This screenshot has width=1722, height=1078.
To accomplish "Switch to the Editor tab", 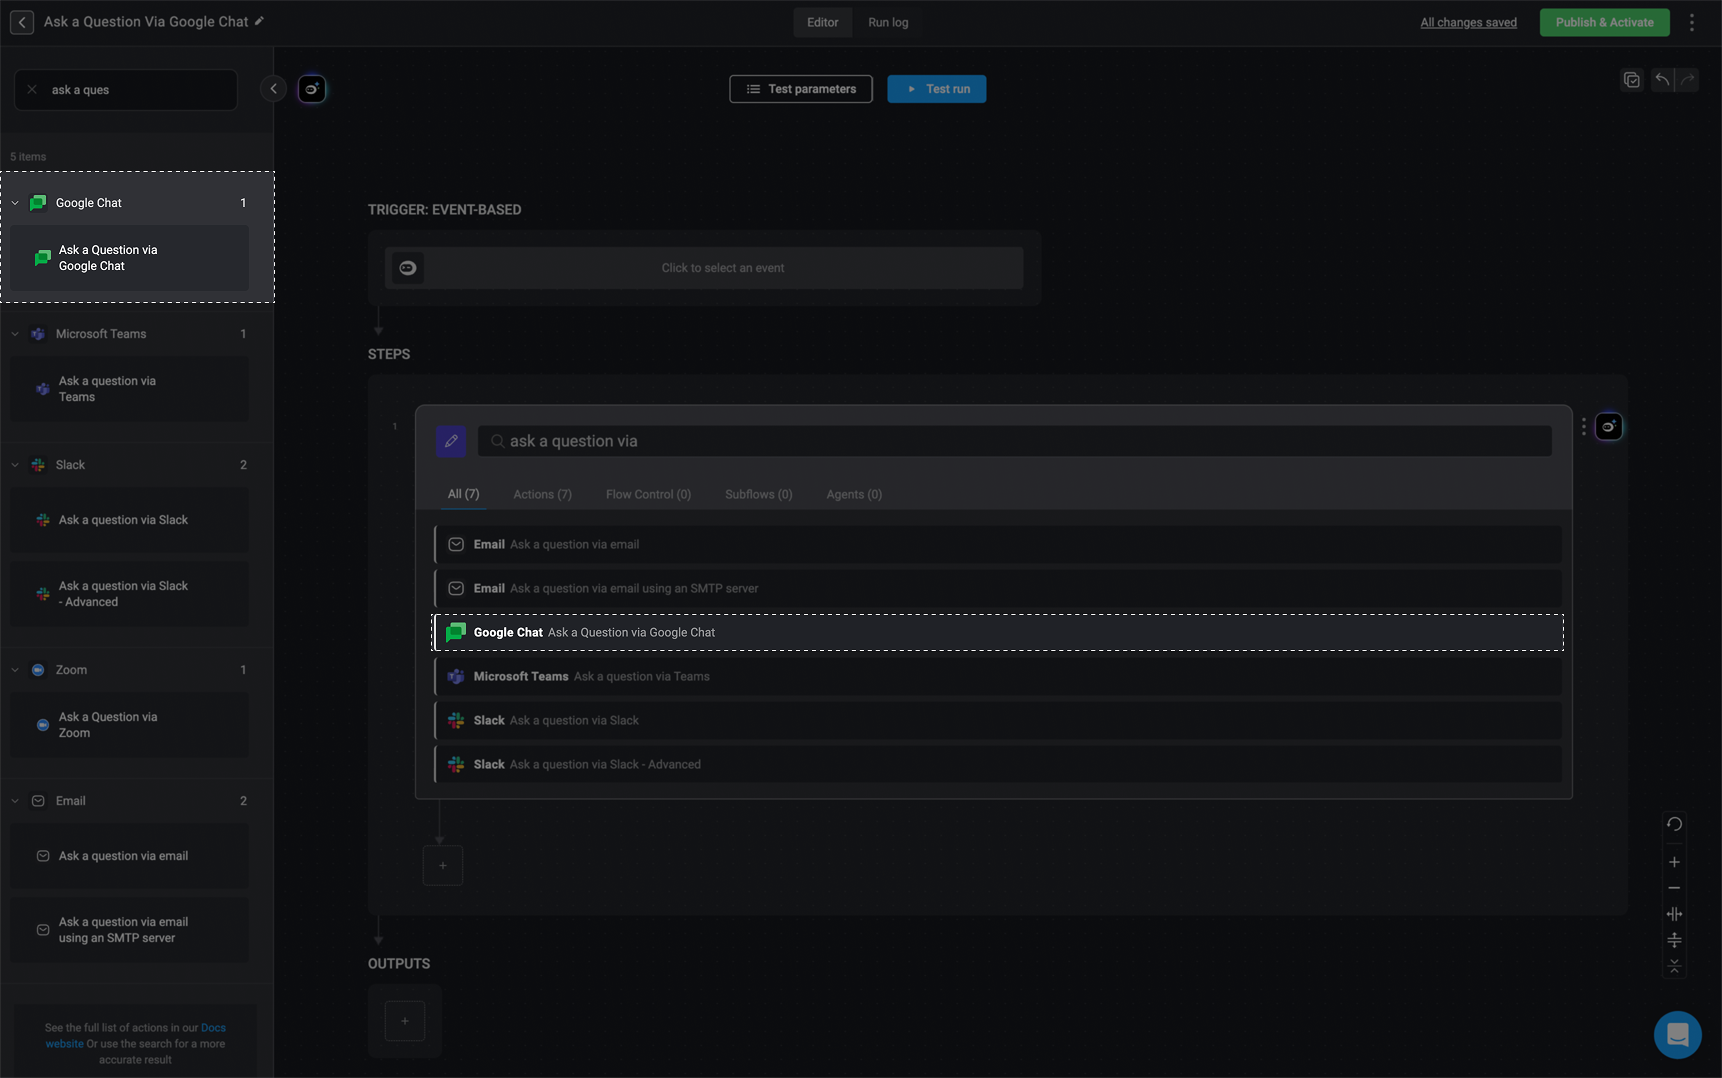I will pos(823,22).
